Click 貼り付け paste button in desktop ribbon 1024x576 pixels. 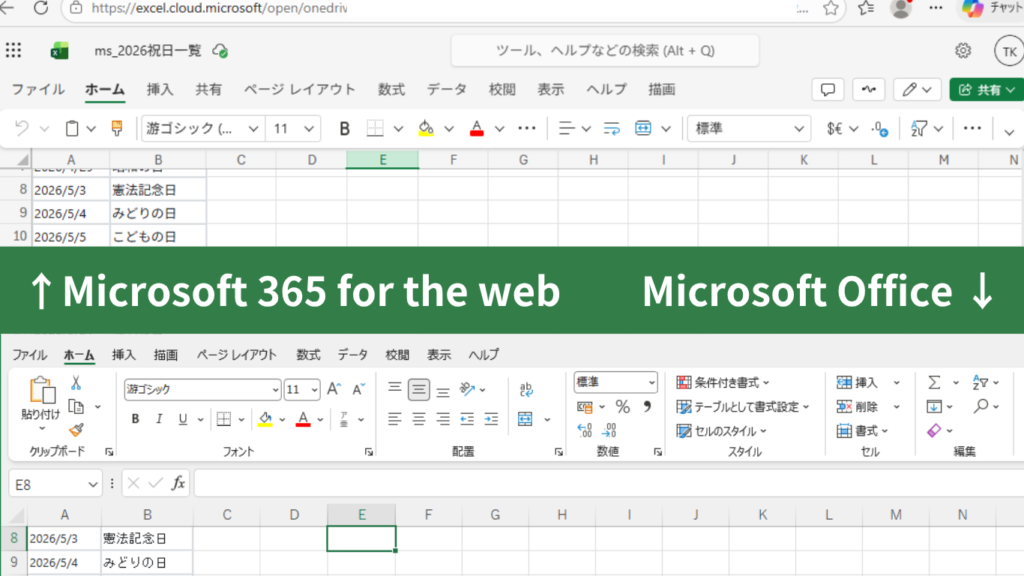40,397
